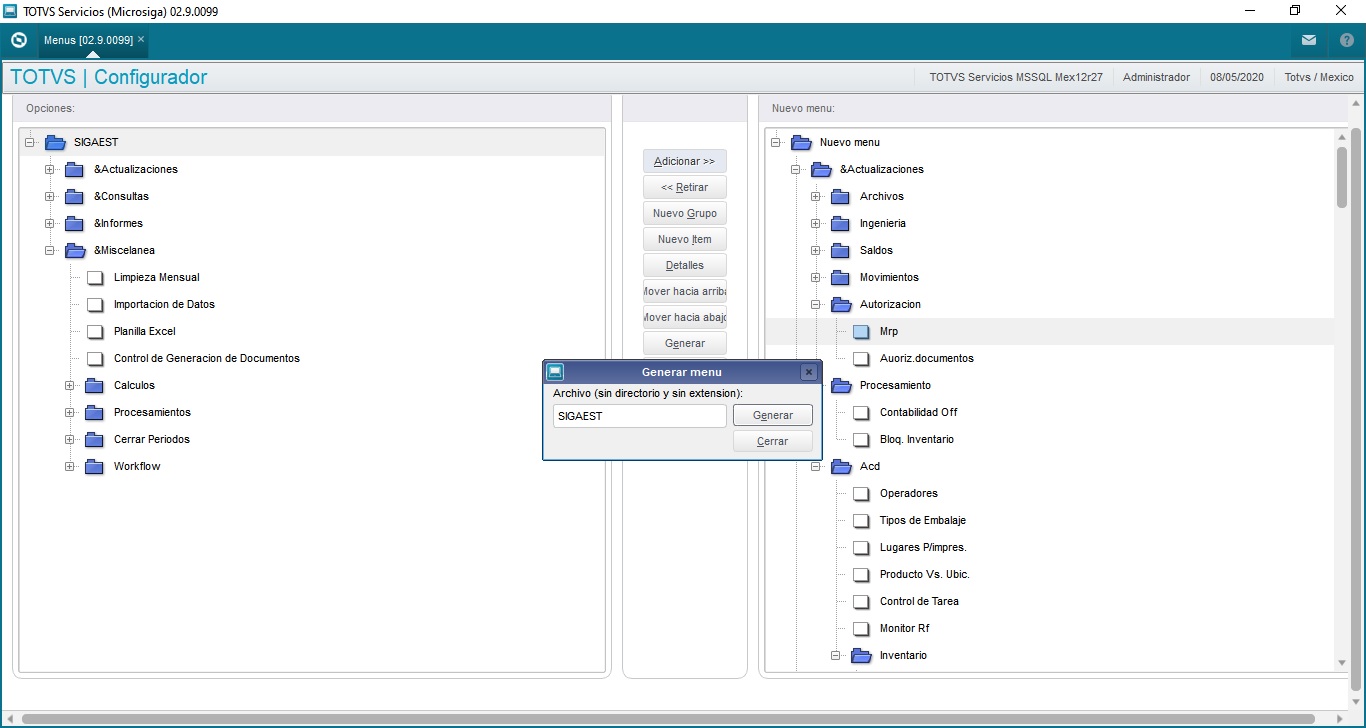Click the Cerrar Periodos folder icon
This screenshot has width=1366, height=728.
(95, 439)
